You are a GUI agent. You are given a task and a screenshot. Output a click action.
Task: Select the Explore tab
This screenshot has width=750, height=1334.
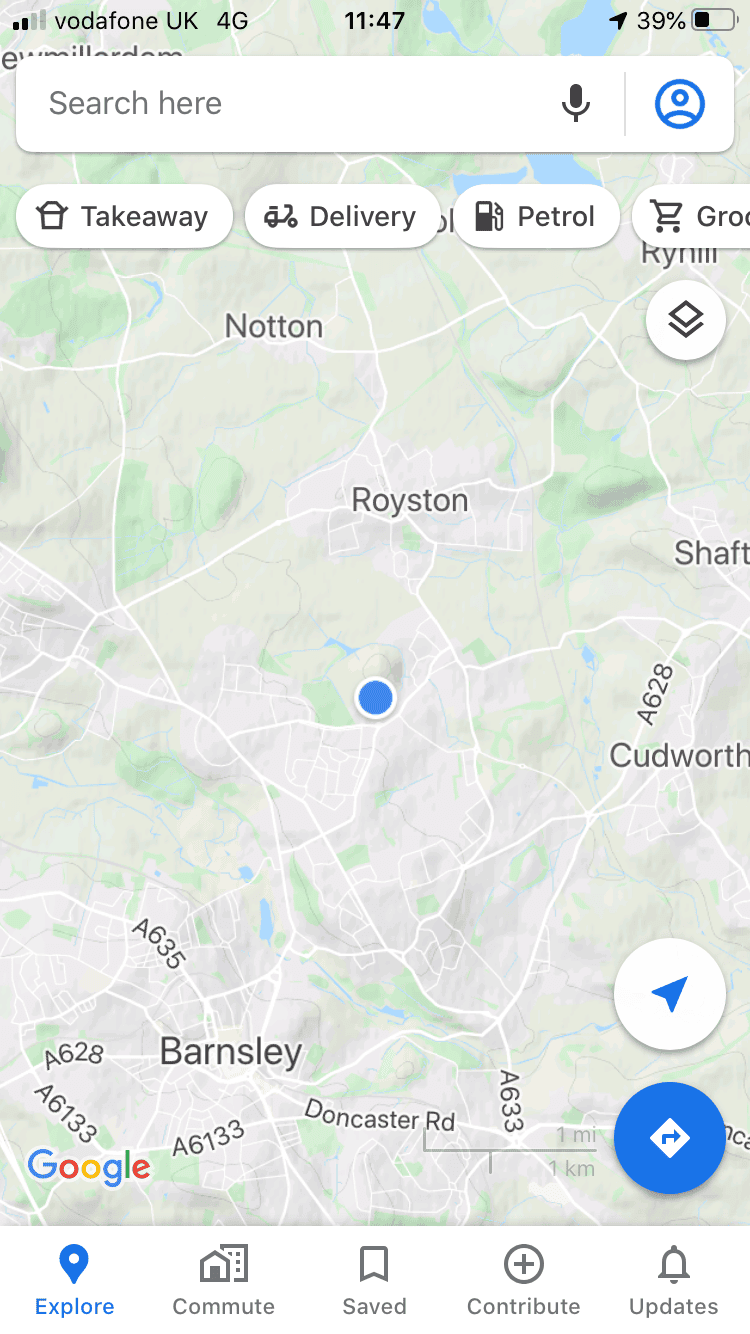point(75,1280)
